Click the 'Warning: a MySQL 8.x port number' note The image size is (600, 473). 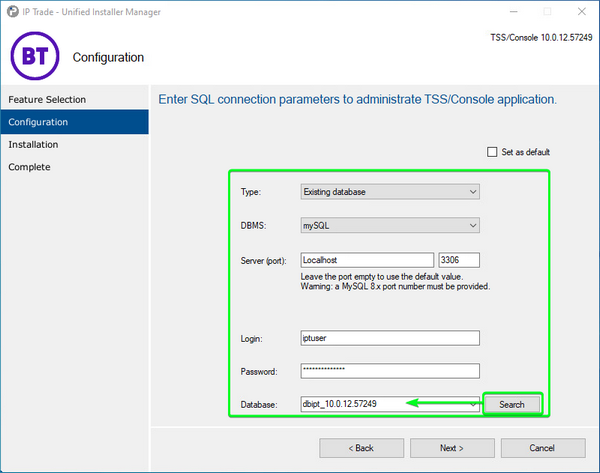tap(395, 287)
